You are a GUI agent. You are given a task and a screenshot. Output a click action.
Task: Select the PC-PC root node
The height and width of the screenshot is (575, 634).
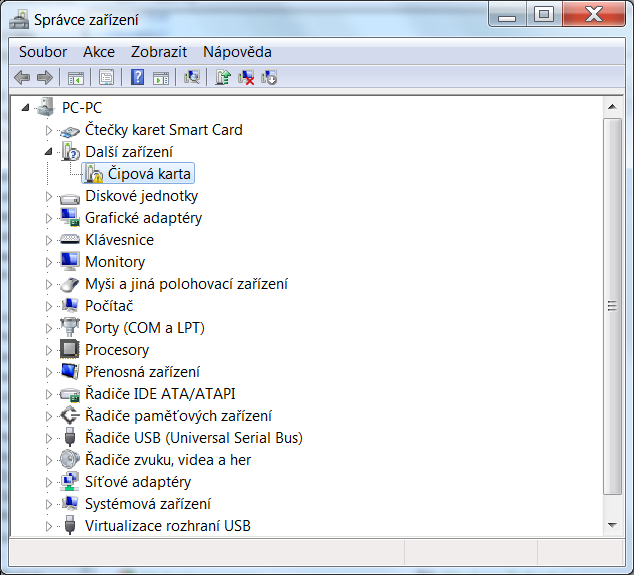pos(81,108)
